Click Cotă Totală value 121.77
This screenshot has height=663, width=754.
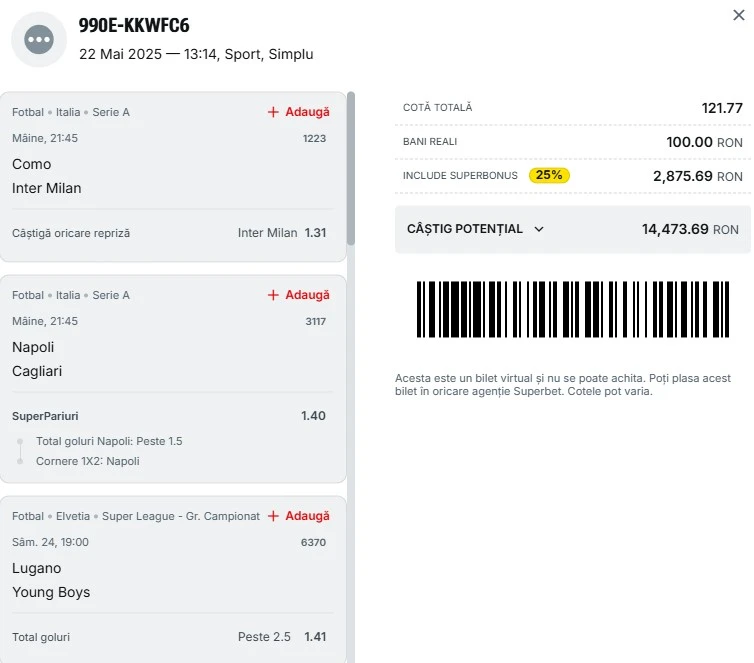(722, 108)
